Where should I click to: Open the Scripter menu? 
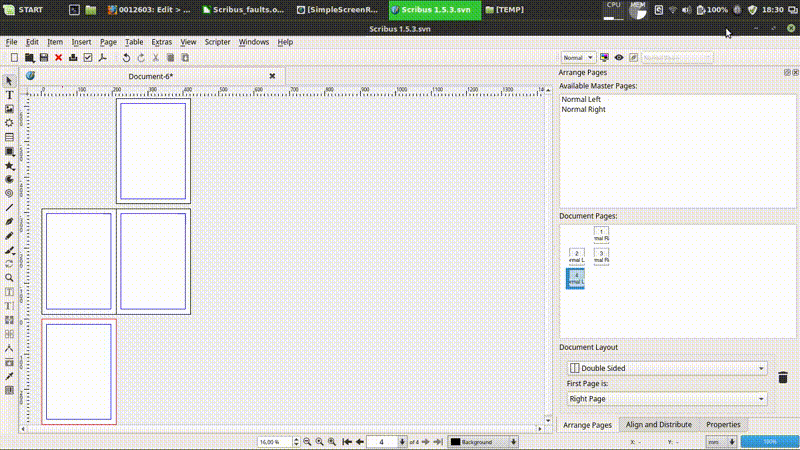[217, 42]
